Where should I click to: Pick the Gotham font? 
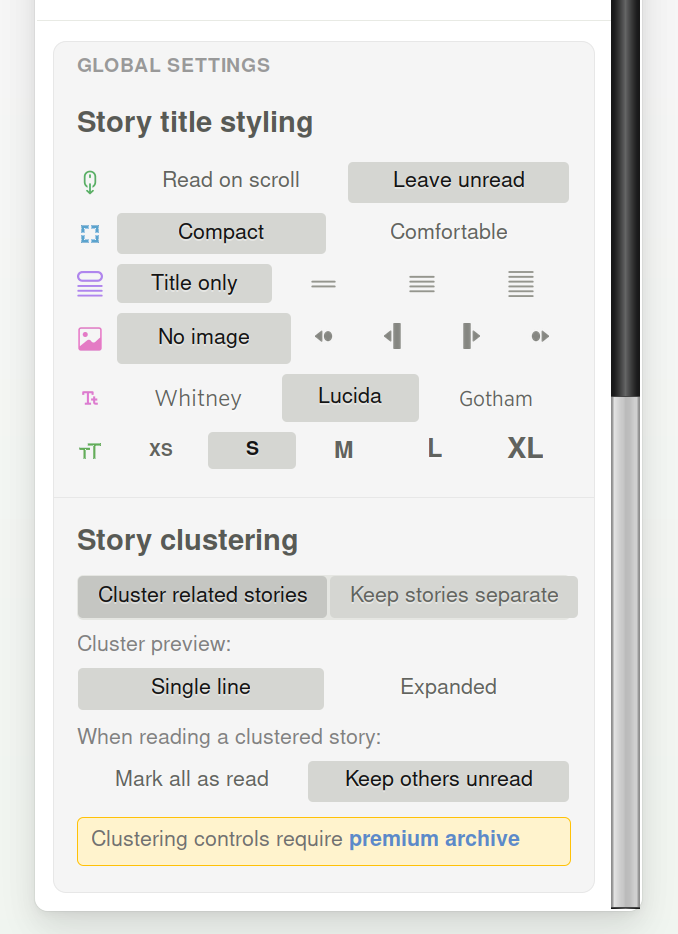[495, 399]
